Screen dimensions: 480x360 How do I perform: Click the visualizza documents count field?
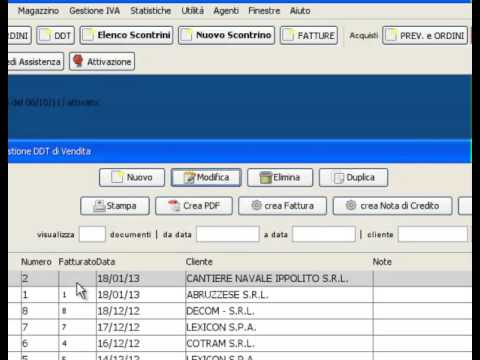tap(92, 234)
